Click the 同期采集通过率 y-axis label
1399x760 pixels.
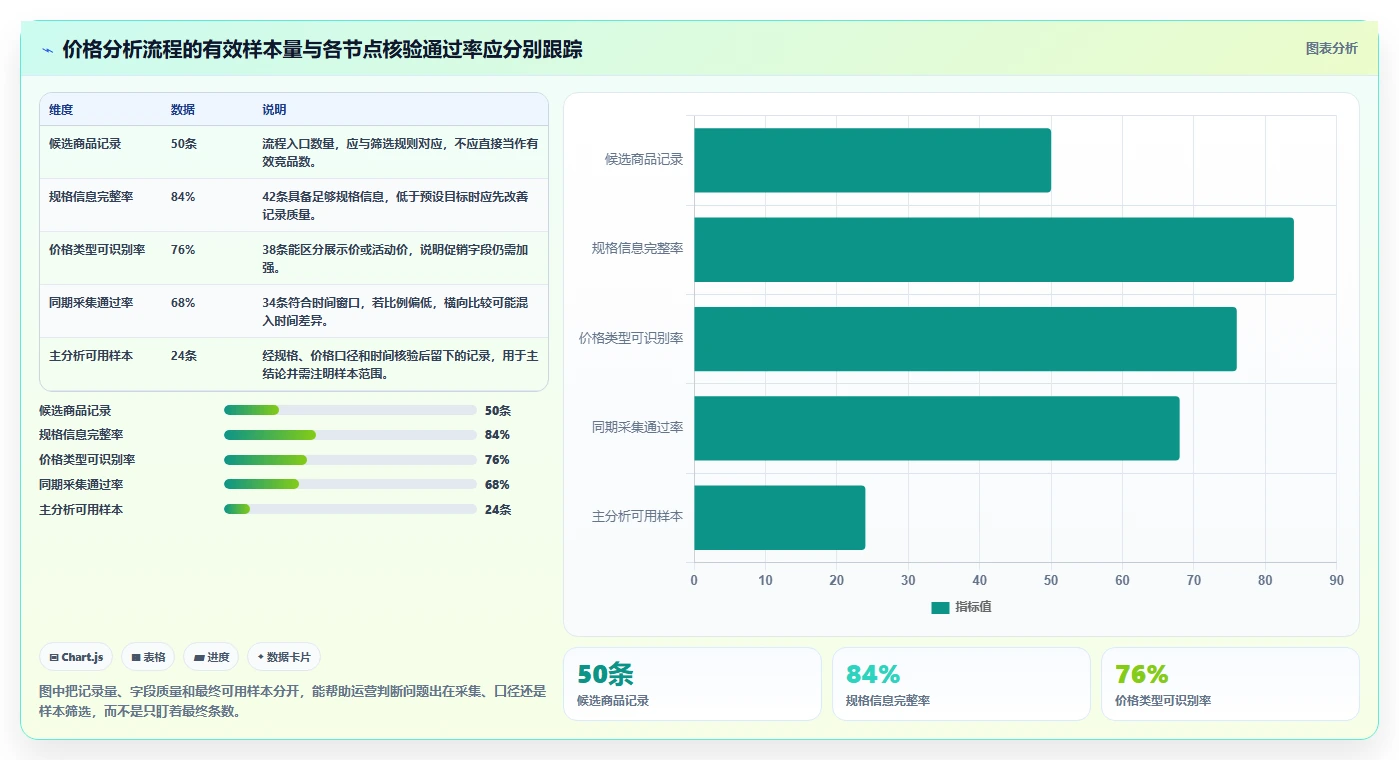pyautogui.click(x=637, y=428)
